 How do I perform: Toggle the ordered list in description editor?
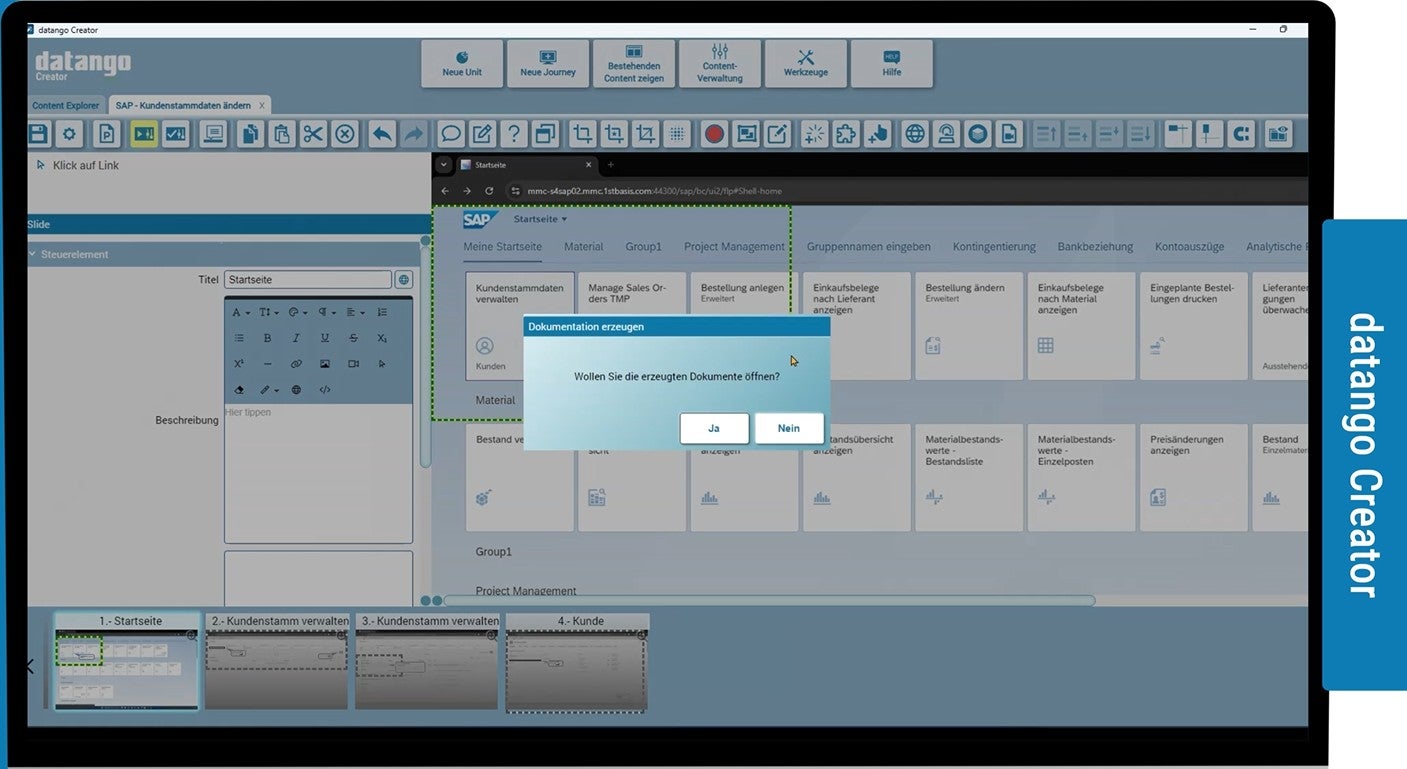pyautogui.click(x=382, y=312)
